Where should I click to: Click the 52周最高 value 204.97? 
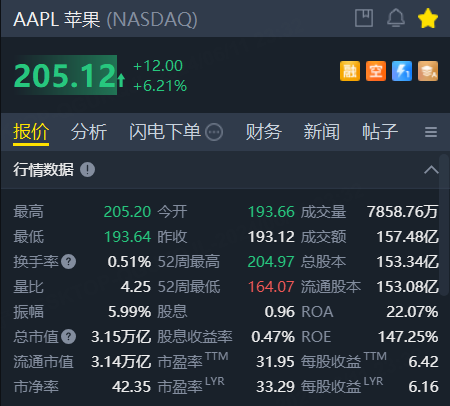pos(271,262)
